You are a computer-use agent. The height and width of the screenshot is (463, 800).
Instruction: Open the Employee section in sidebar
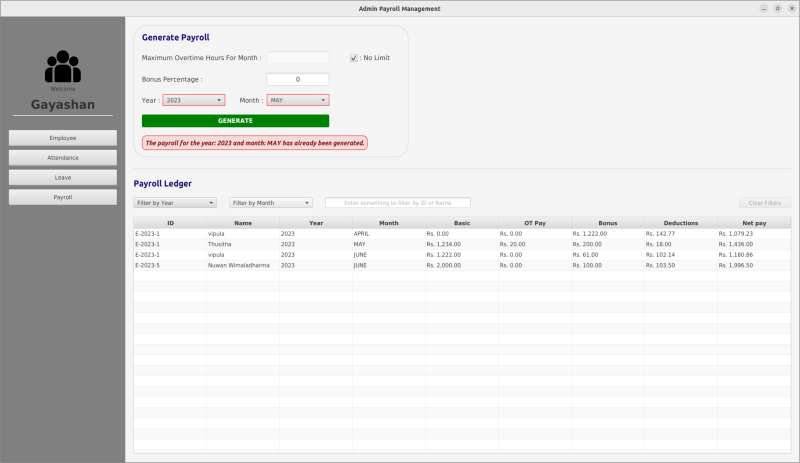point(63,138)
